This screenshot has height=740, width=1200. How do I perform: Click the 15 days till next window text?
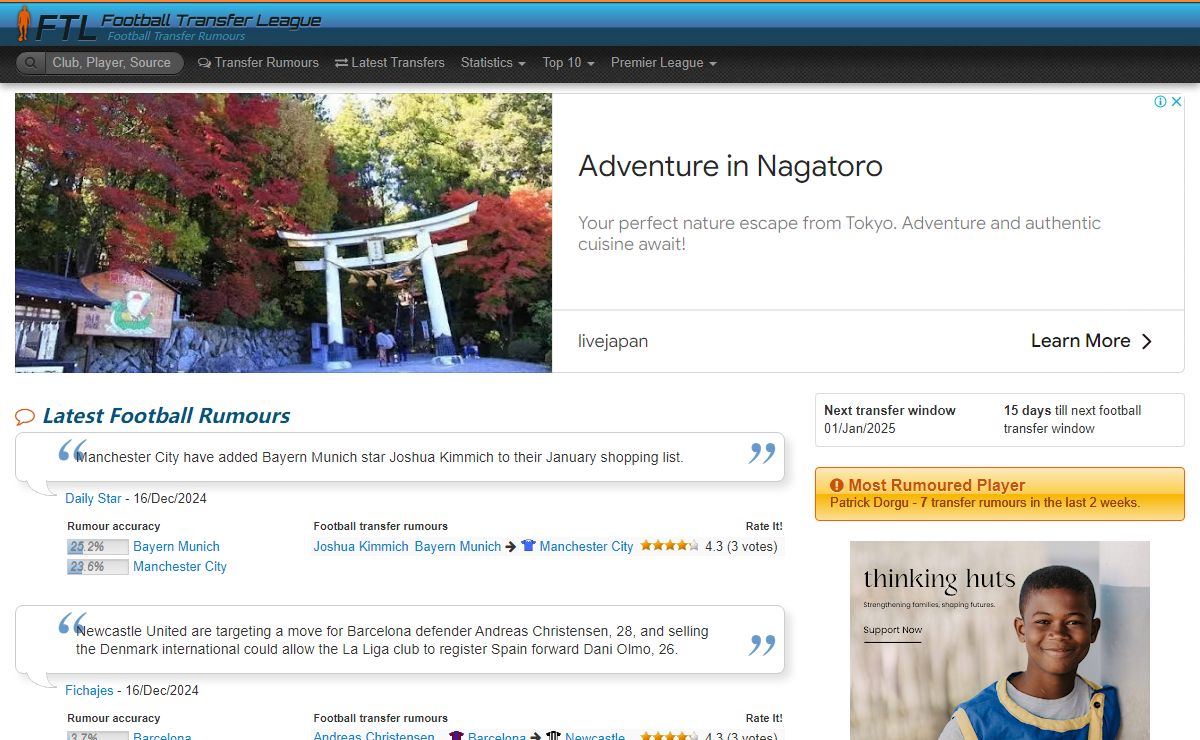(1072, 419)
